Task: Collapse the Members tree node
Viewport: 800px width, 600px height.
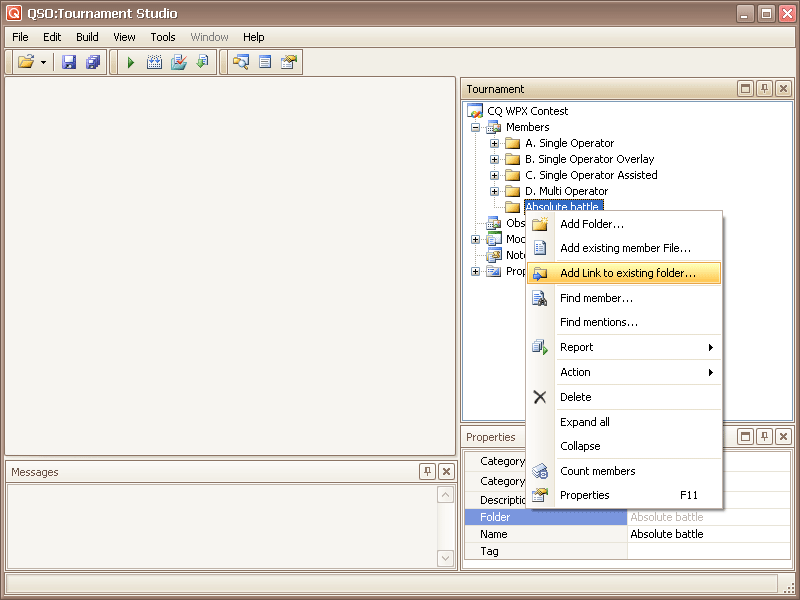Action: (x=476, y=127)
